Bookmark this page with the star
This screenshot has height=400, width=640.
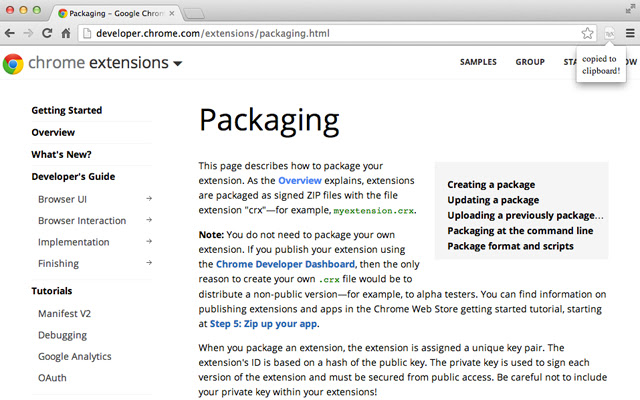tap(588, 33)
